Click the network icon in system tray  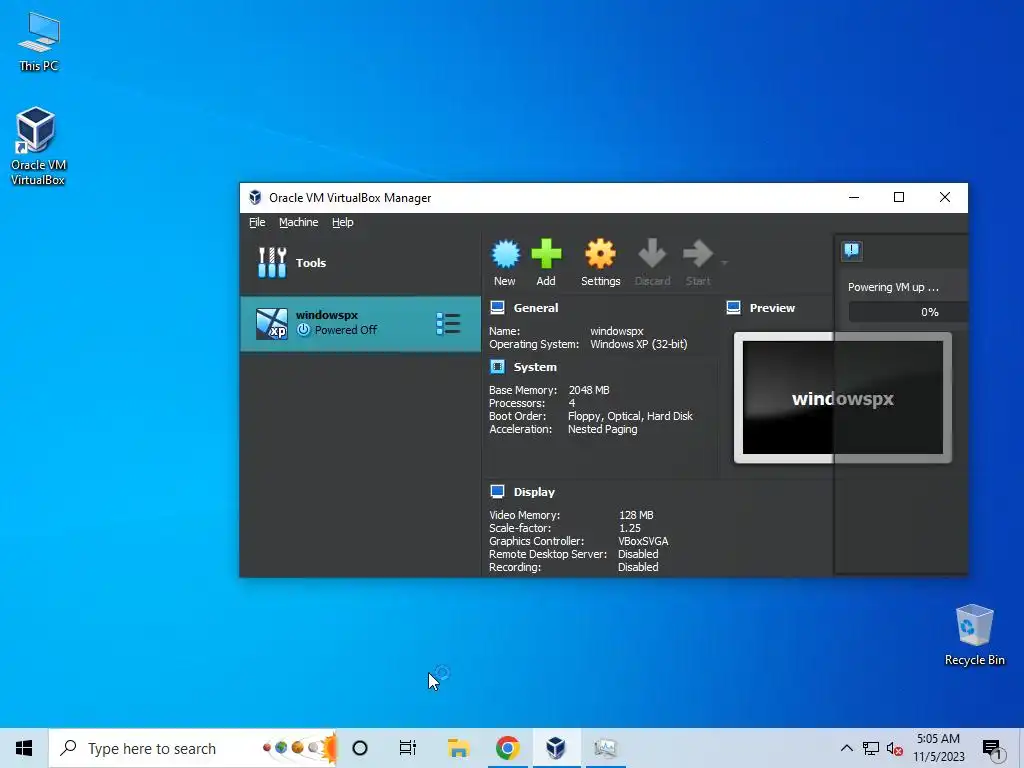click(x=871, y=748)
